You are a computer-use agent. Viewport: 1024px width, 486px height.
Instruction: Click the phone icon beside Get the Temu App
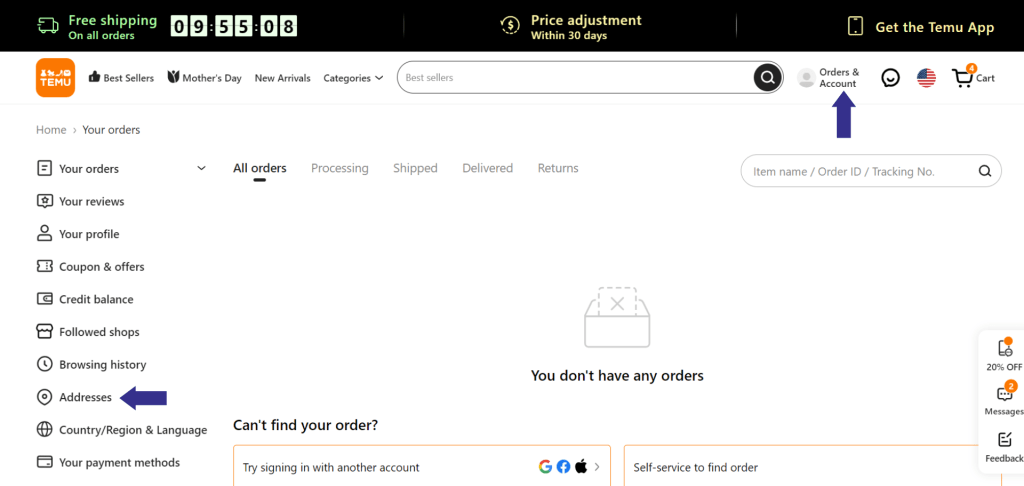coord(856,26)
